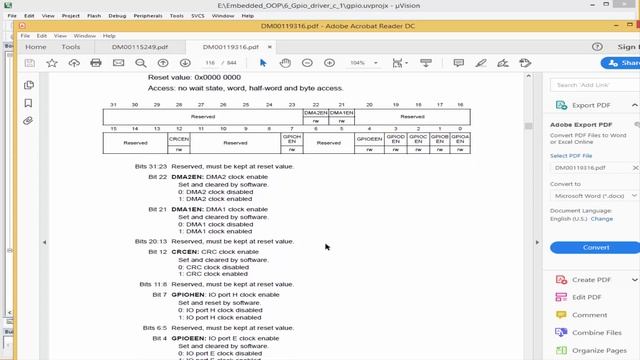Open the stamp tool icon

pyautogui.click(x=525, y=63)
